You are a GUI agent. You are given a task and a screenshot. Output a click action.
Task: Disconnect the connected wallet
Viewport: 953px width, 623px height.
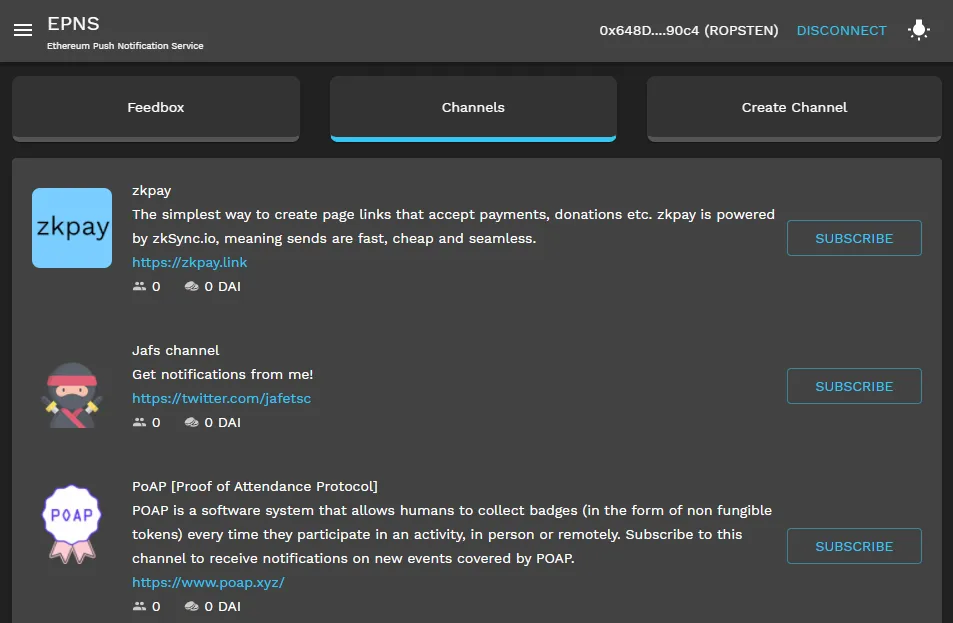[x=841, y=31]
